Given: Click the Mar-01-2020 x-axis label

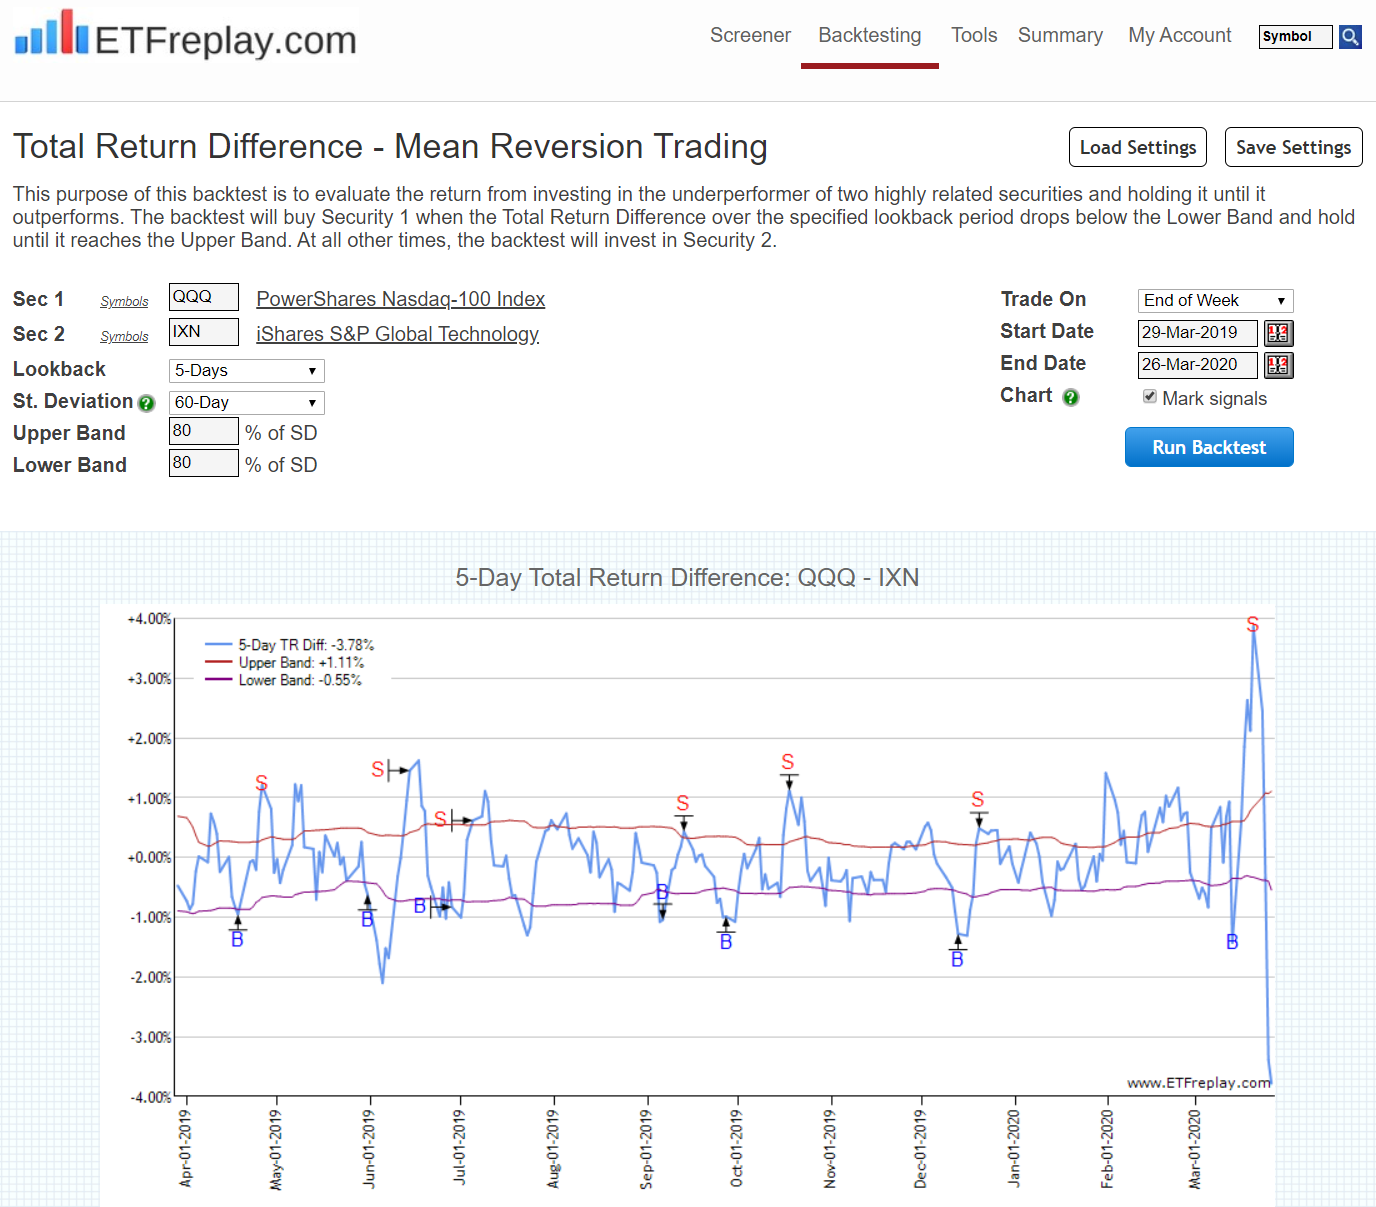Looking at the screenshot, I should (1195, 1149).
